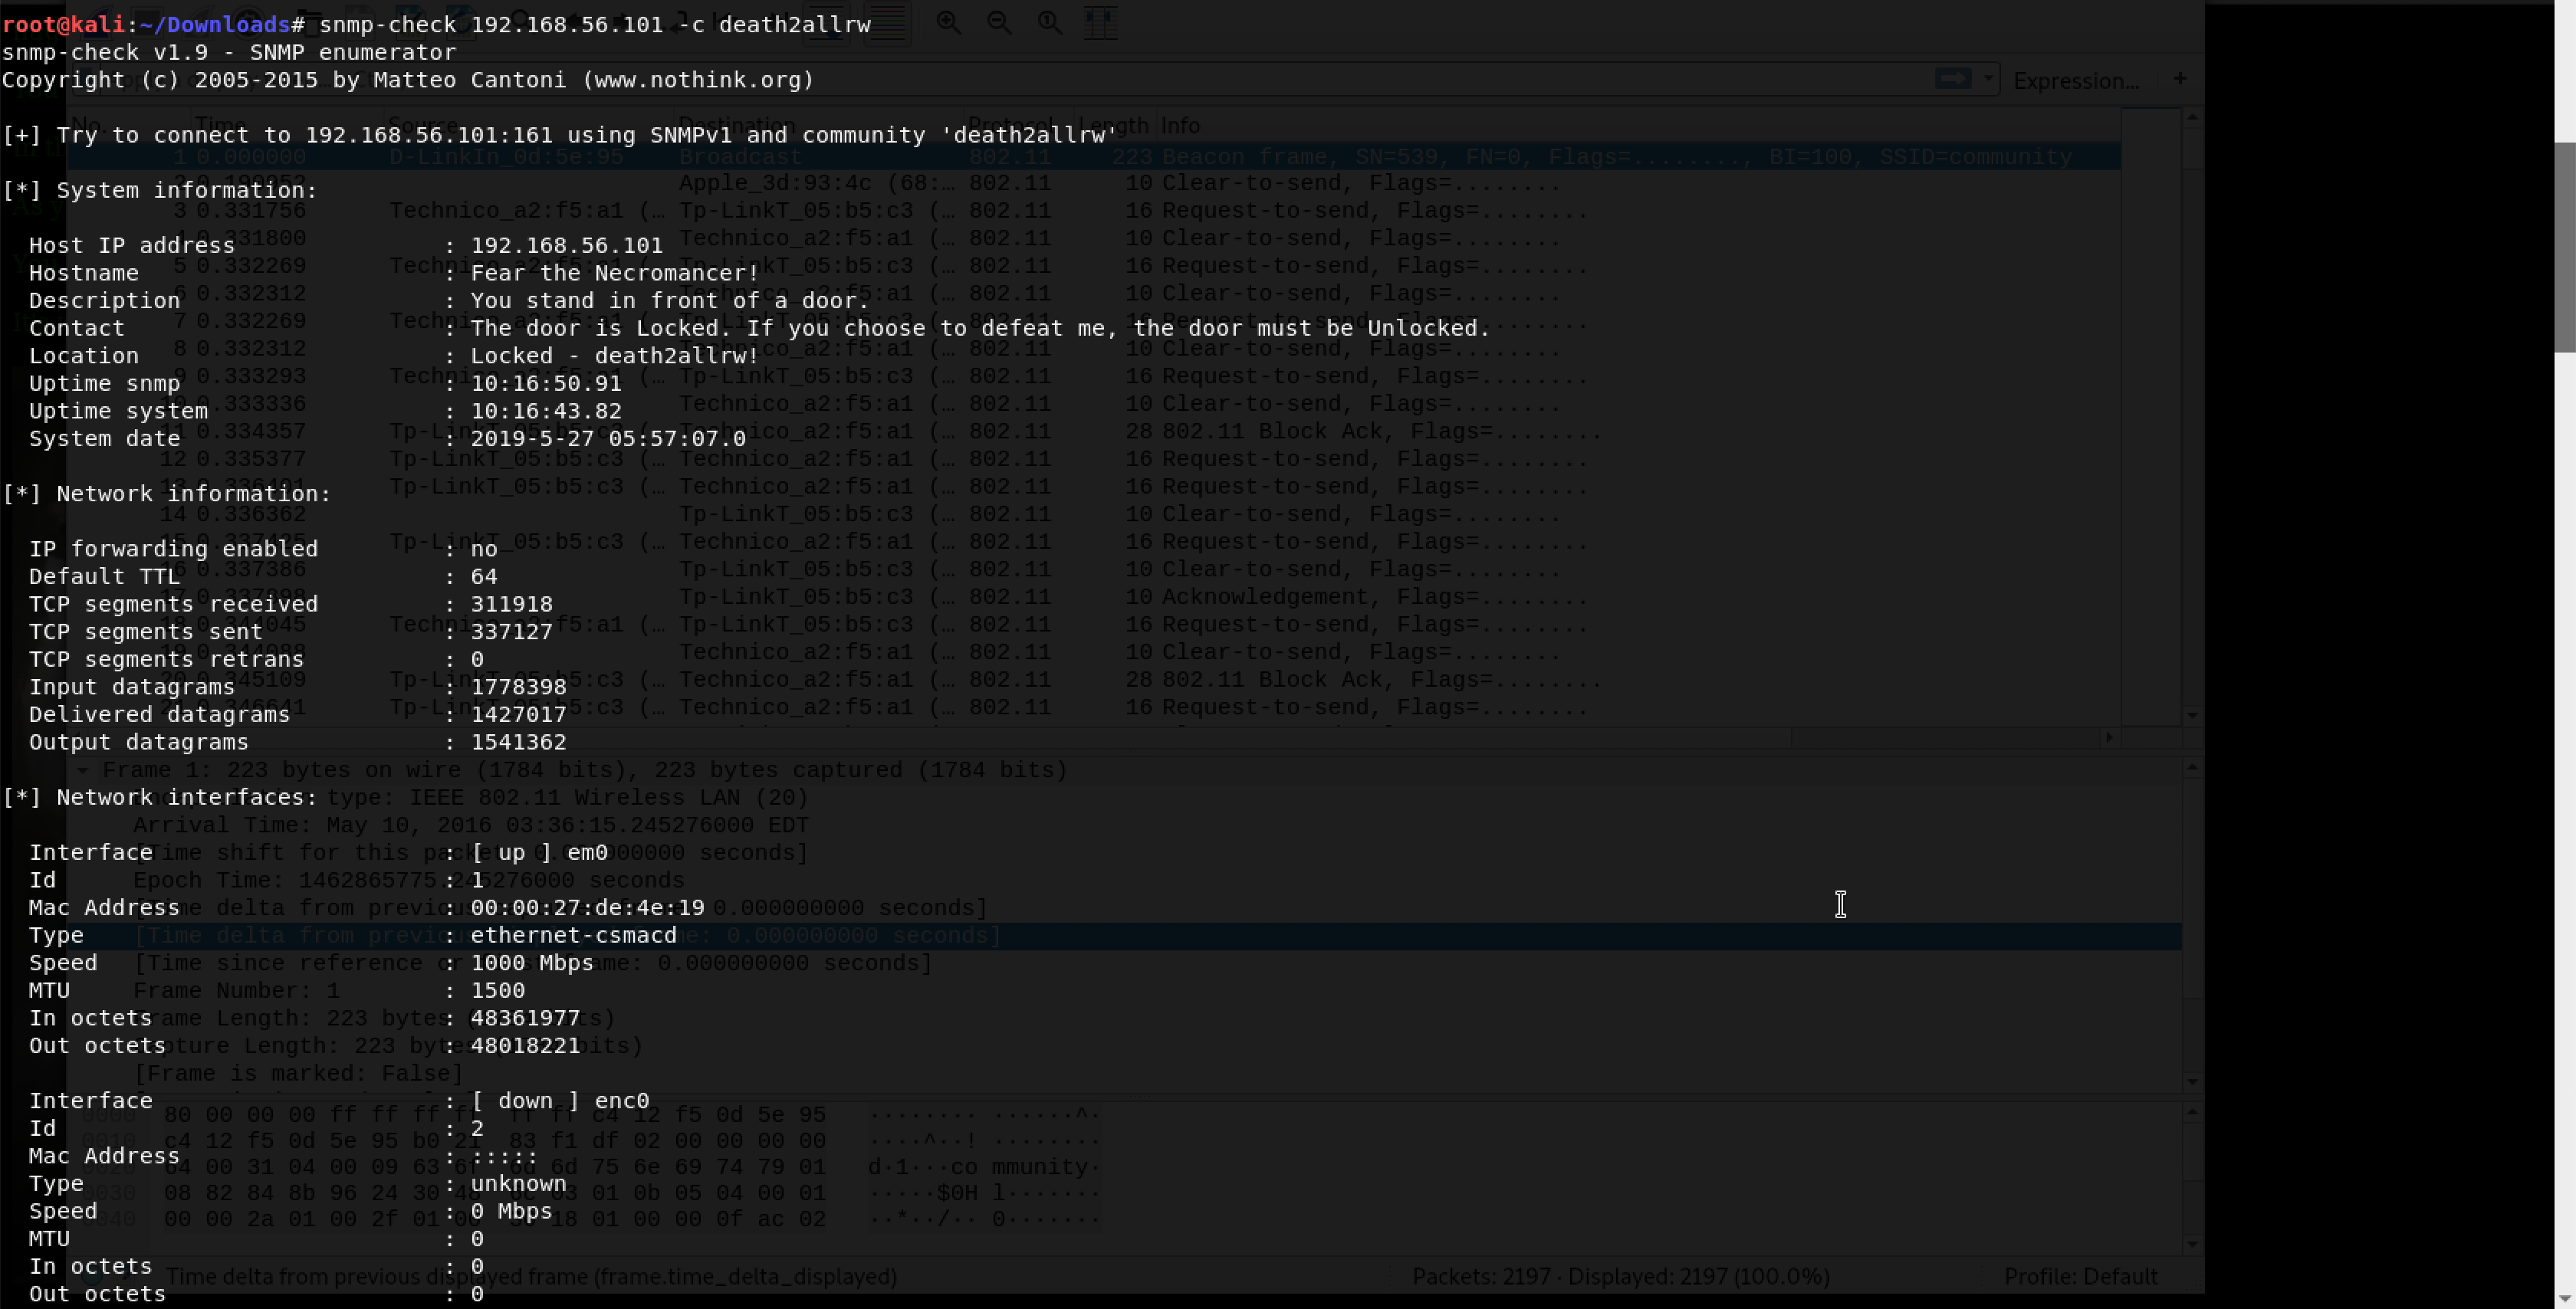
Task: Click the '[ up ] em0' interface line
Action: (x=539, y=853)
